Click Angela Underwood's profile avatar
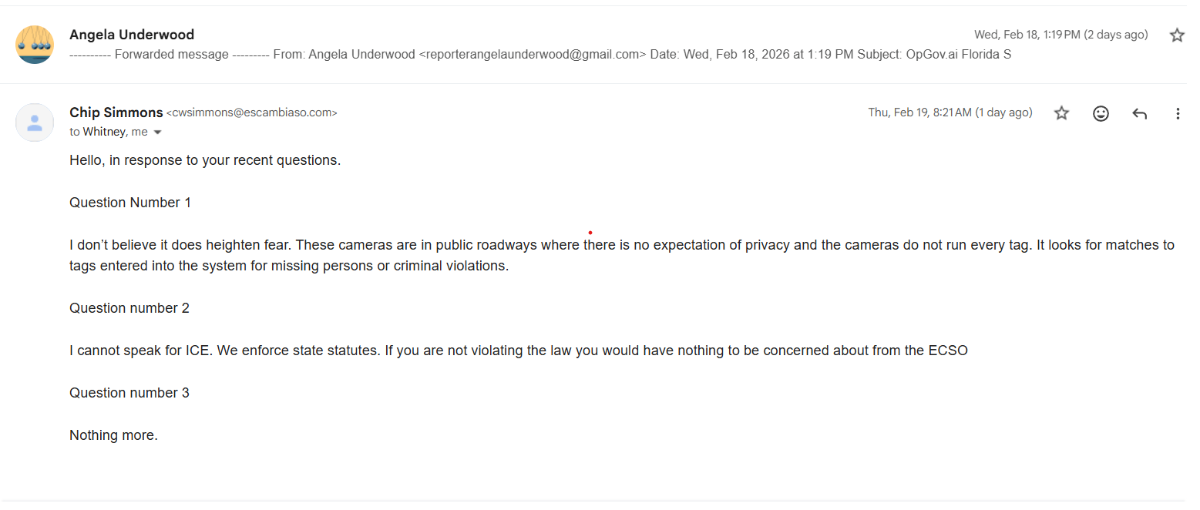Image resolution: width=1200 pixels, height=510 pixels. (35, 44)
